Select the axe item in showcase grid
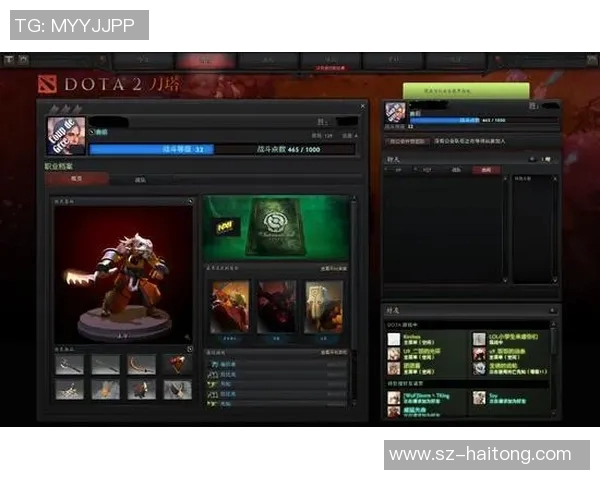The width and height of the screenshot is (600, 480). click(x=69, y=364)
